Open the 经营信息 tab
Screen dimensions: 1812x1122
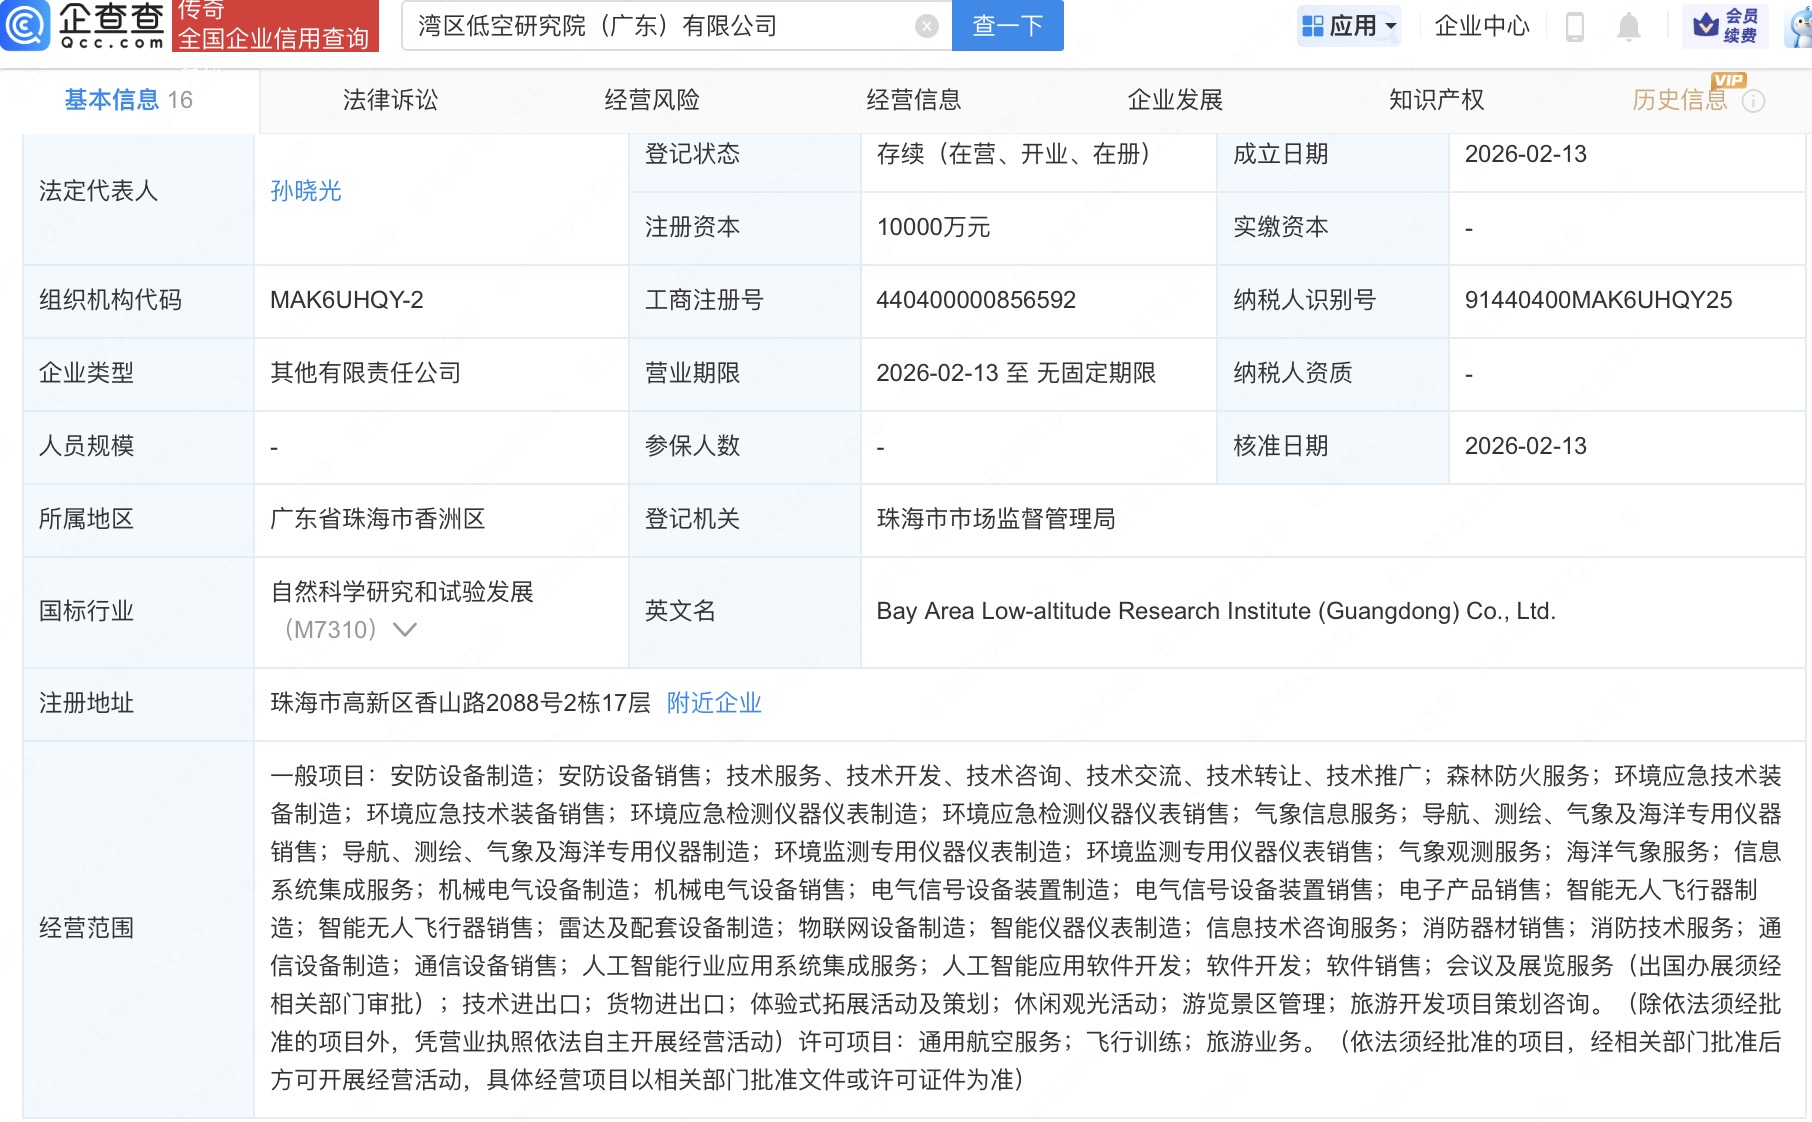click(x=915, y=100)
